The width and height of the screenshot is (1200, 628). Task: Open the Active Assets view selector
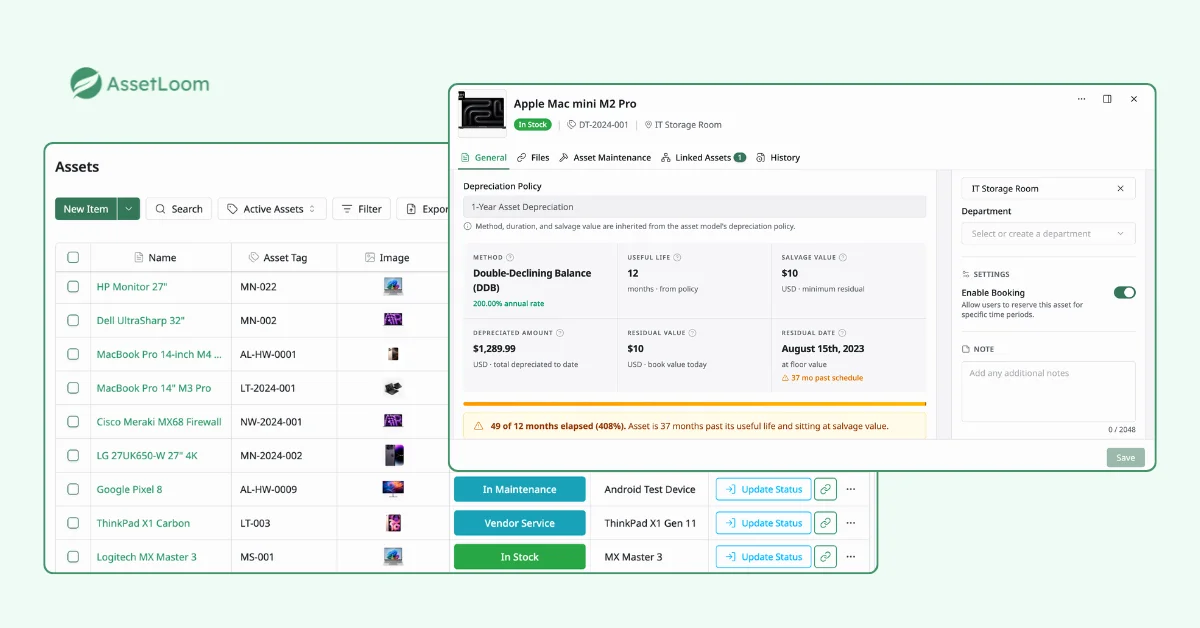(271, 209)
